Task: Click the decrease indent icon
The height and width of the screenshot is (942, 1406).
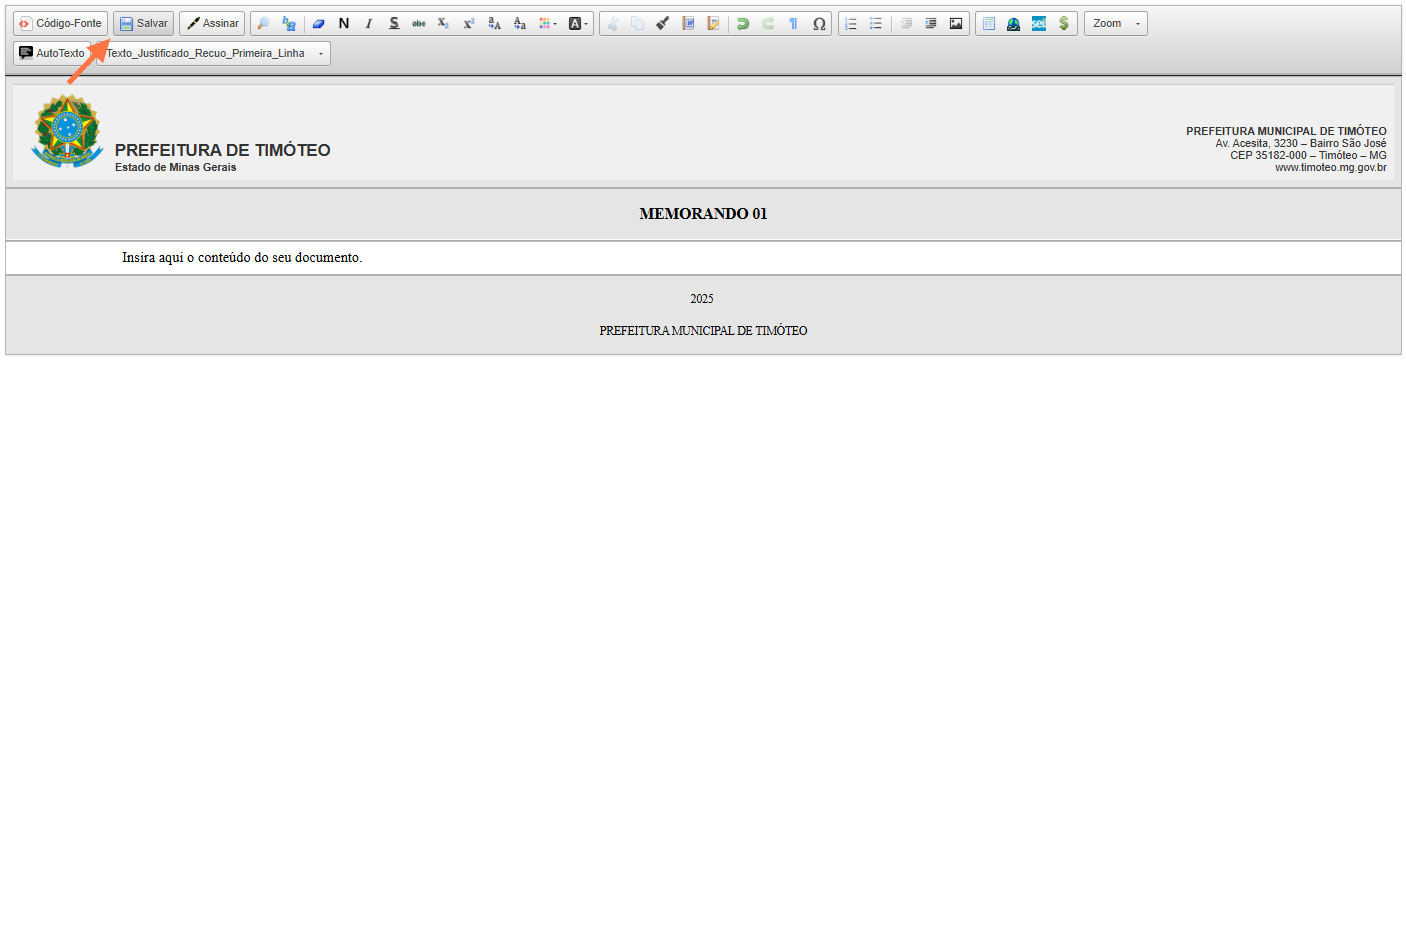Action: click(906, 23)
